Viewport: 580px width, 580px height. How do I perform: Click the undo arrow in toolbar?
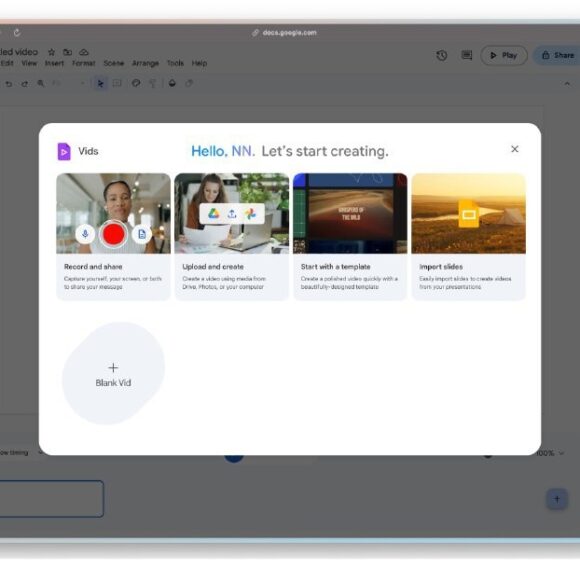click(9, 84)
